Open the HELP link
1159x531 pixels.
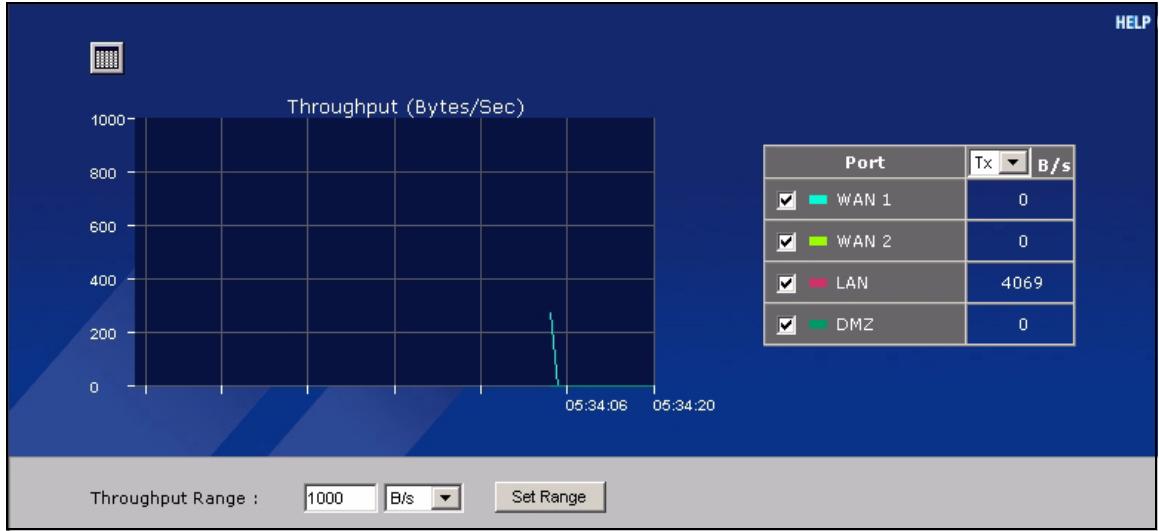(1132, 23)
